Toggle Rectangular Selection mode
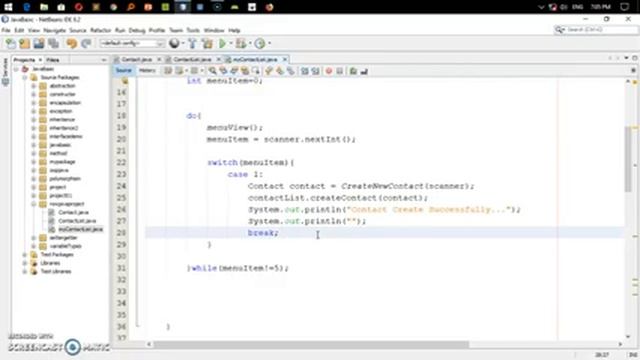This screenshot has width=640, height=360. (256, 71)
